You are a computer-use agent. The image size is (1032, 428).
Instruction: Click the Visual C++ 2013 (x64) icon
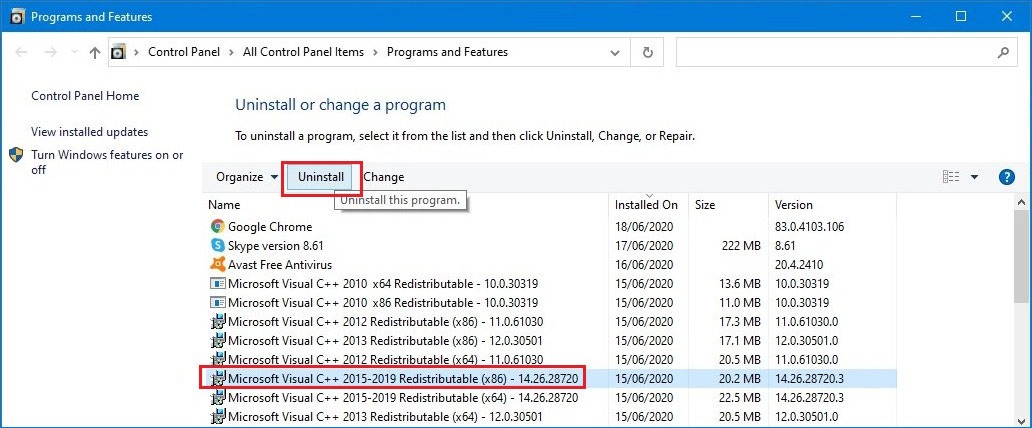[217, 417]
